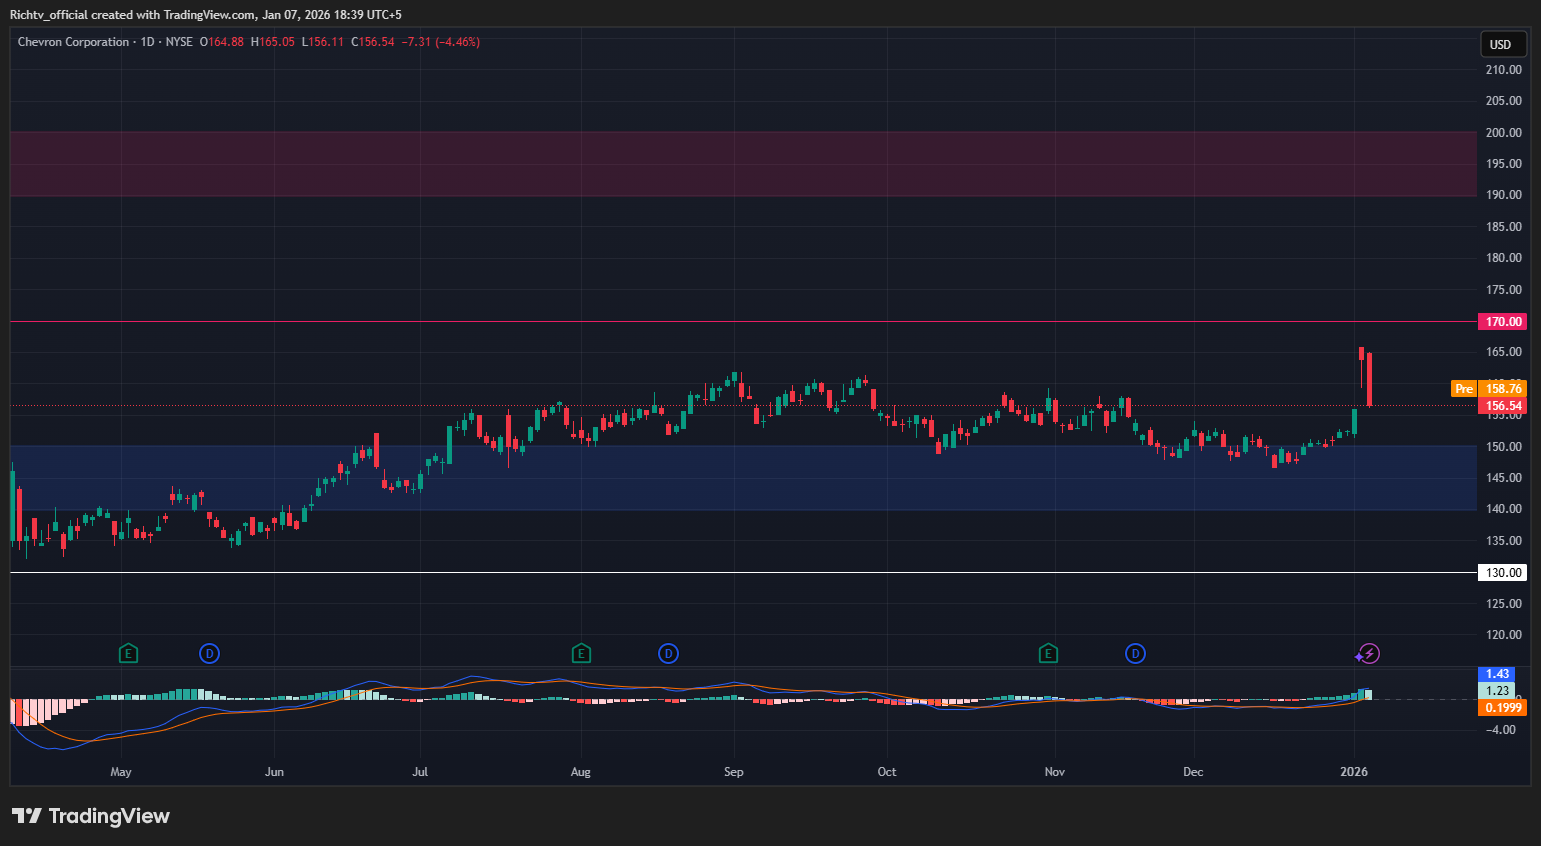Select the red 156.54 current price label
Viewport: 1541px width, 846px height.
click(x=1503, y=404)
